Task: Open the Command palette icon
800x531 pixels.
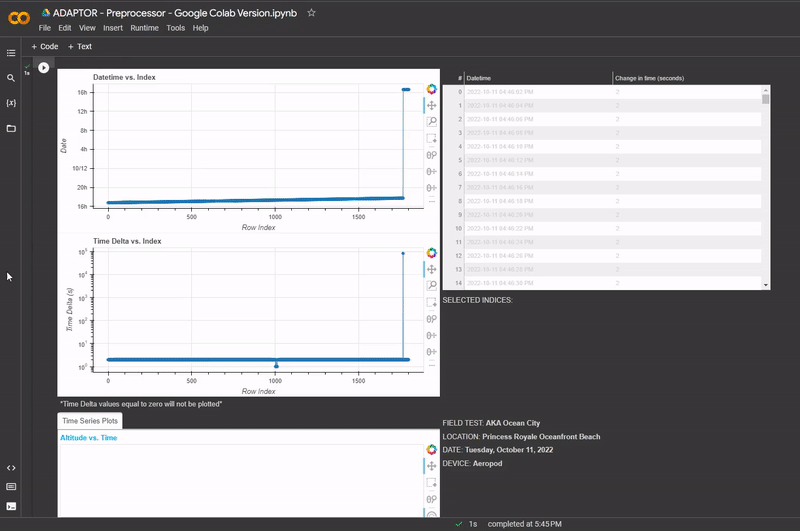Action: (11, 487)
